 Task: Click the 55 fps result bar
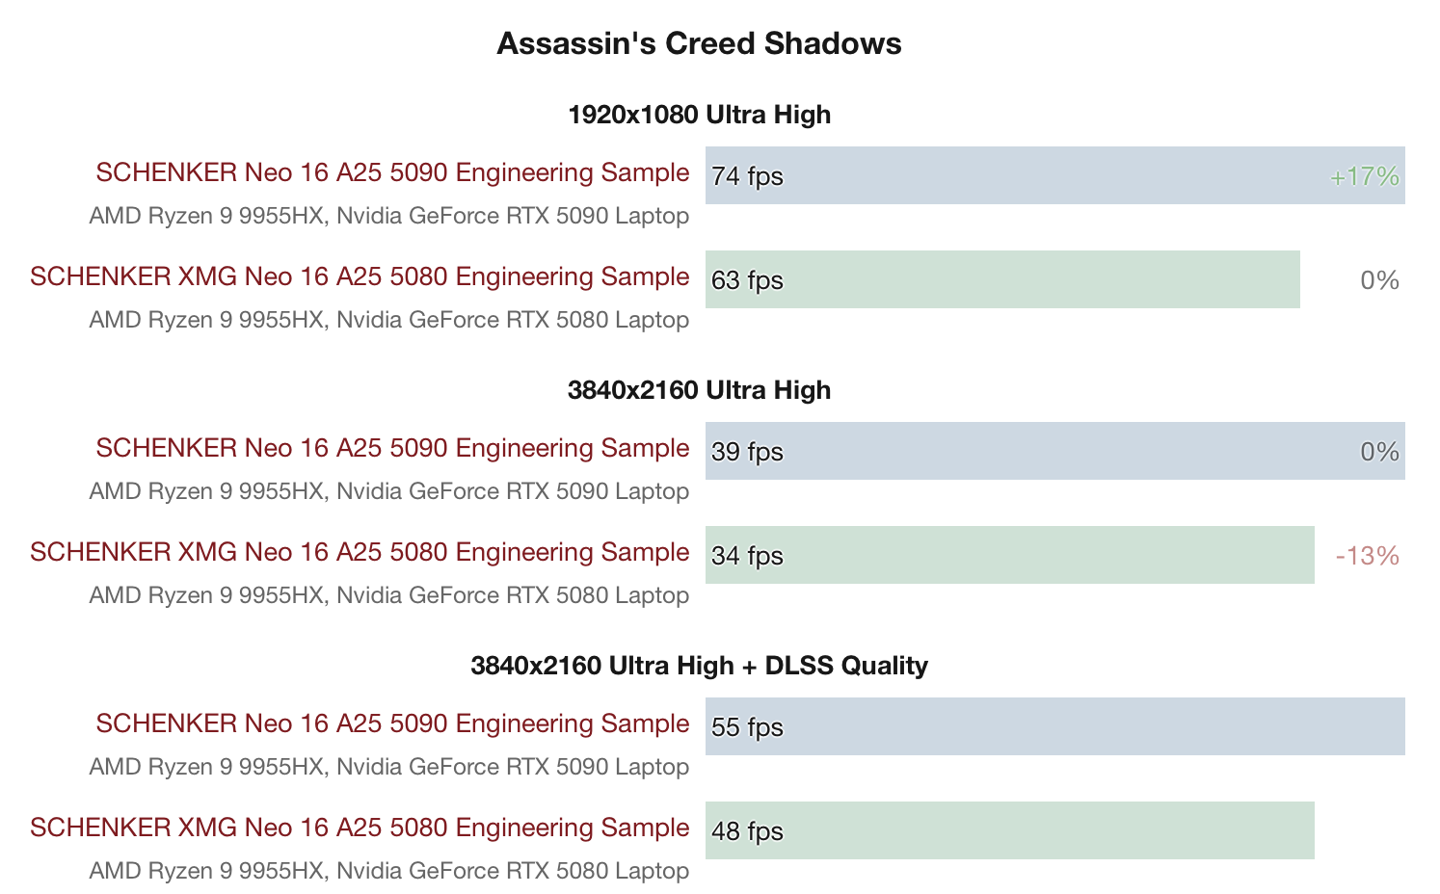tap(1054, 727)
